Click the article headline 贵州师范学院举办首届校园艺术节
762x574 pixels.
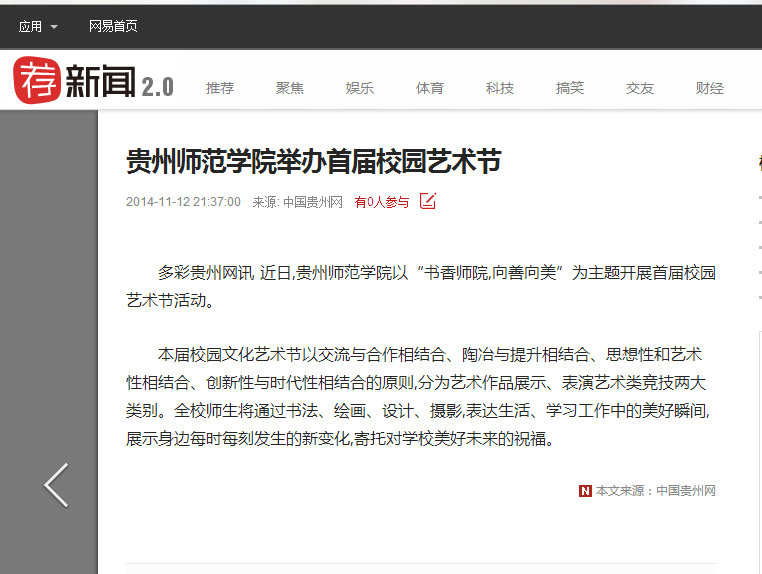(314, 161)
